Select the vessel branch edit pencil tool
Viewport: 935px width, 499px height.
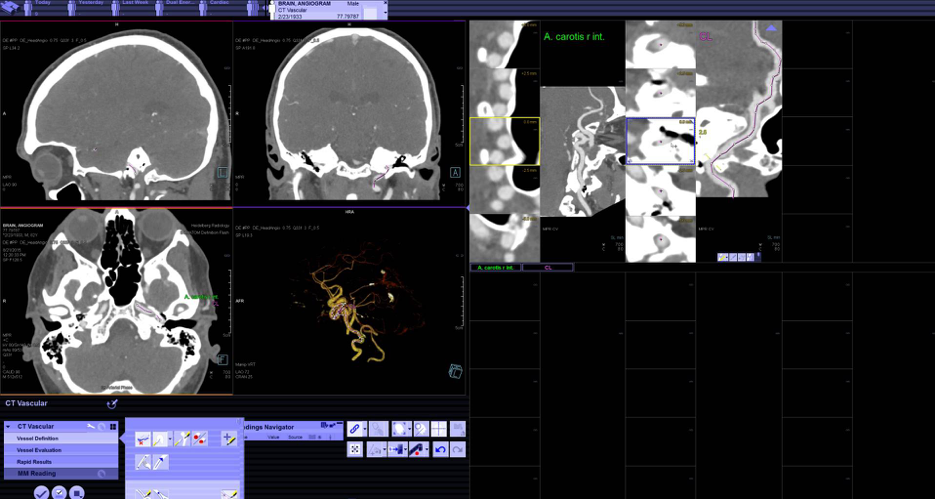(x=182, y=439)
